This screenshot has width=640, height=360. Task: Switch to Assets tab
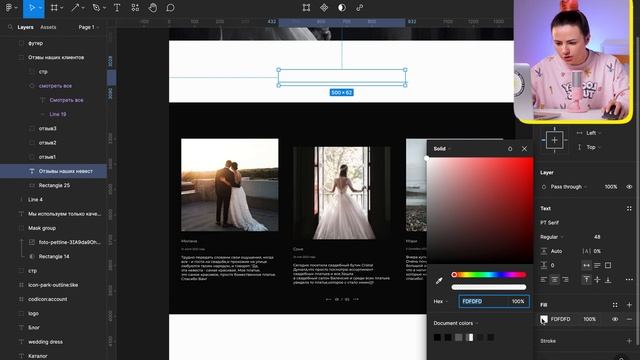48,27
